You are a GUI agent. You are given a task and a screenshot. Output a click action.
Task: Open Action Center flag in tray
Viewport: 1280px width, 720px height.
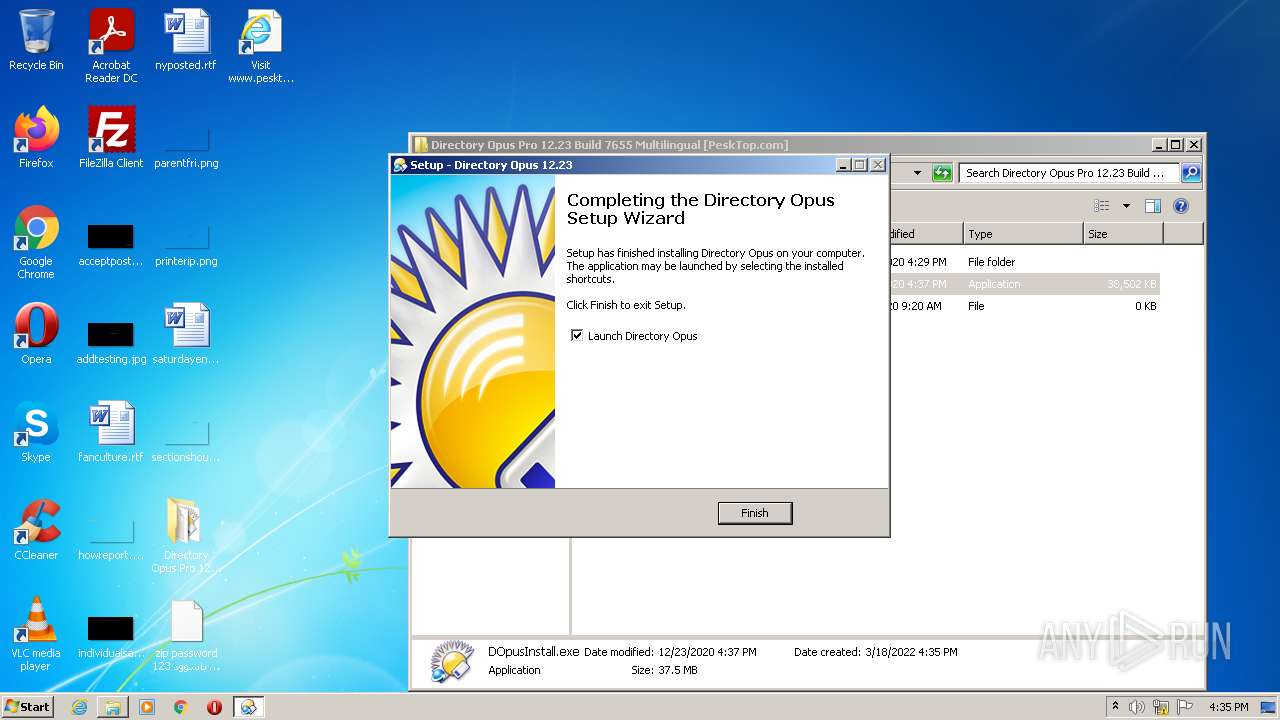[1185, 707]
